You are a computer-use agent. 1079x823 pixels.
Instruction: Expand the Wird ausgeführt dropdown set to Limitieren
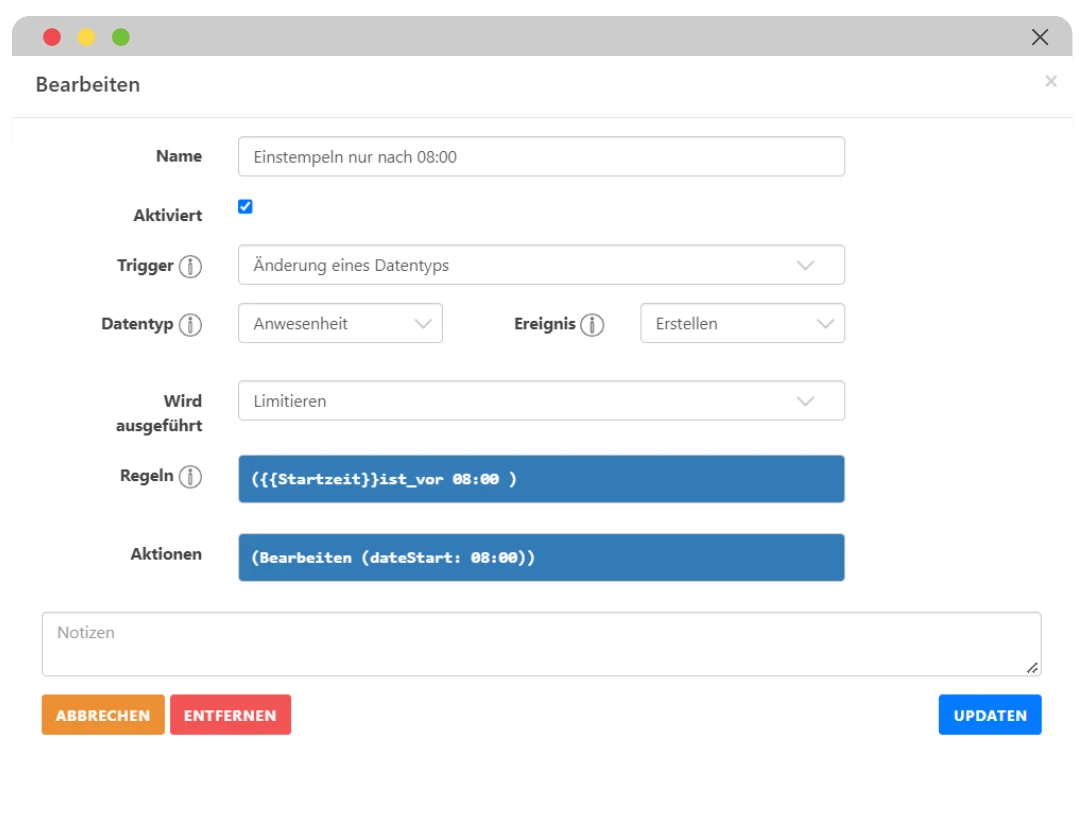(x=540, y=400)
